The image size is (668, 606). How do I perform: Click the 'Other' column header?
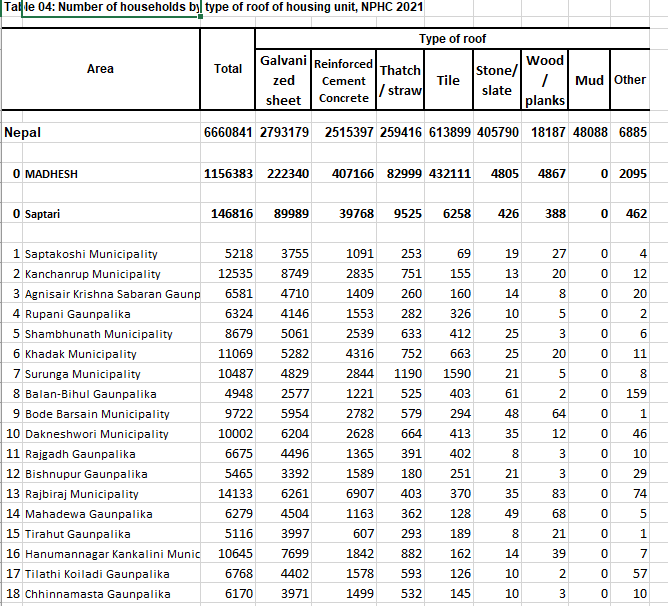coord(630,80)
